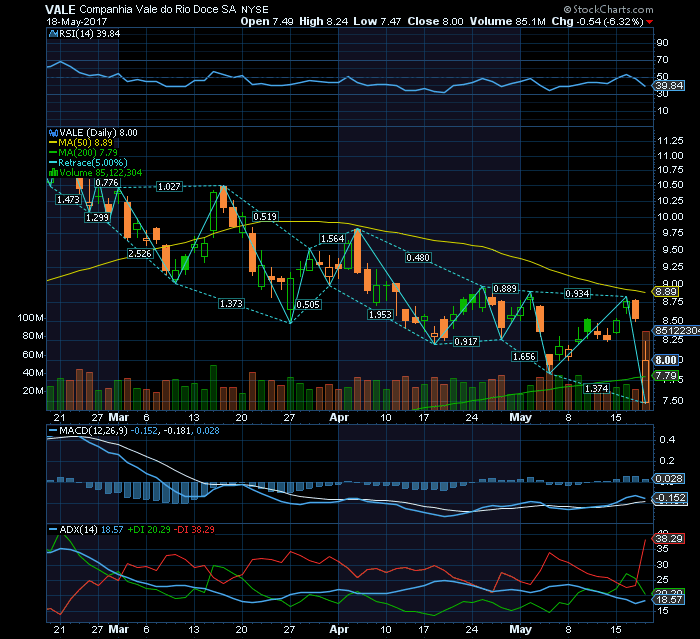Click the retrace label 0.934
This screenshot has height=639, width=700.
578,294
